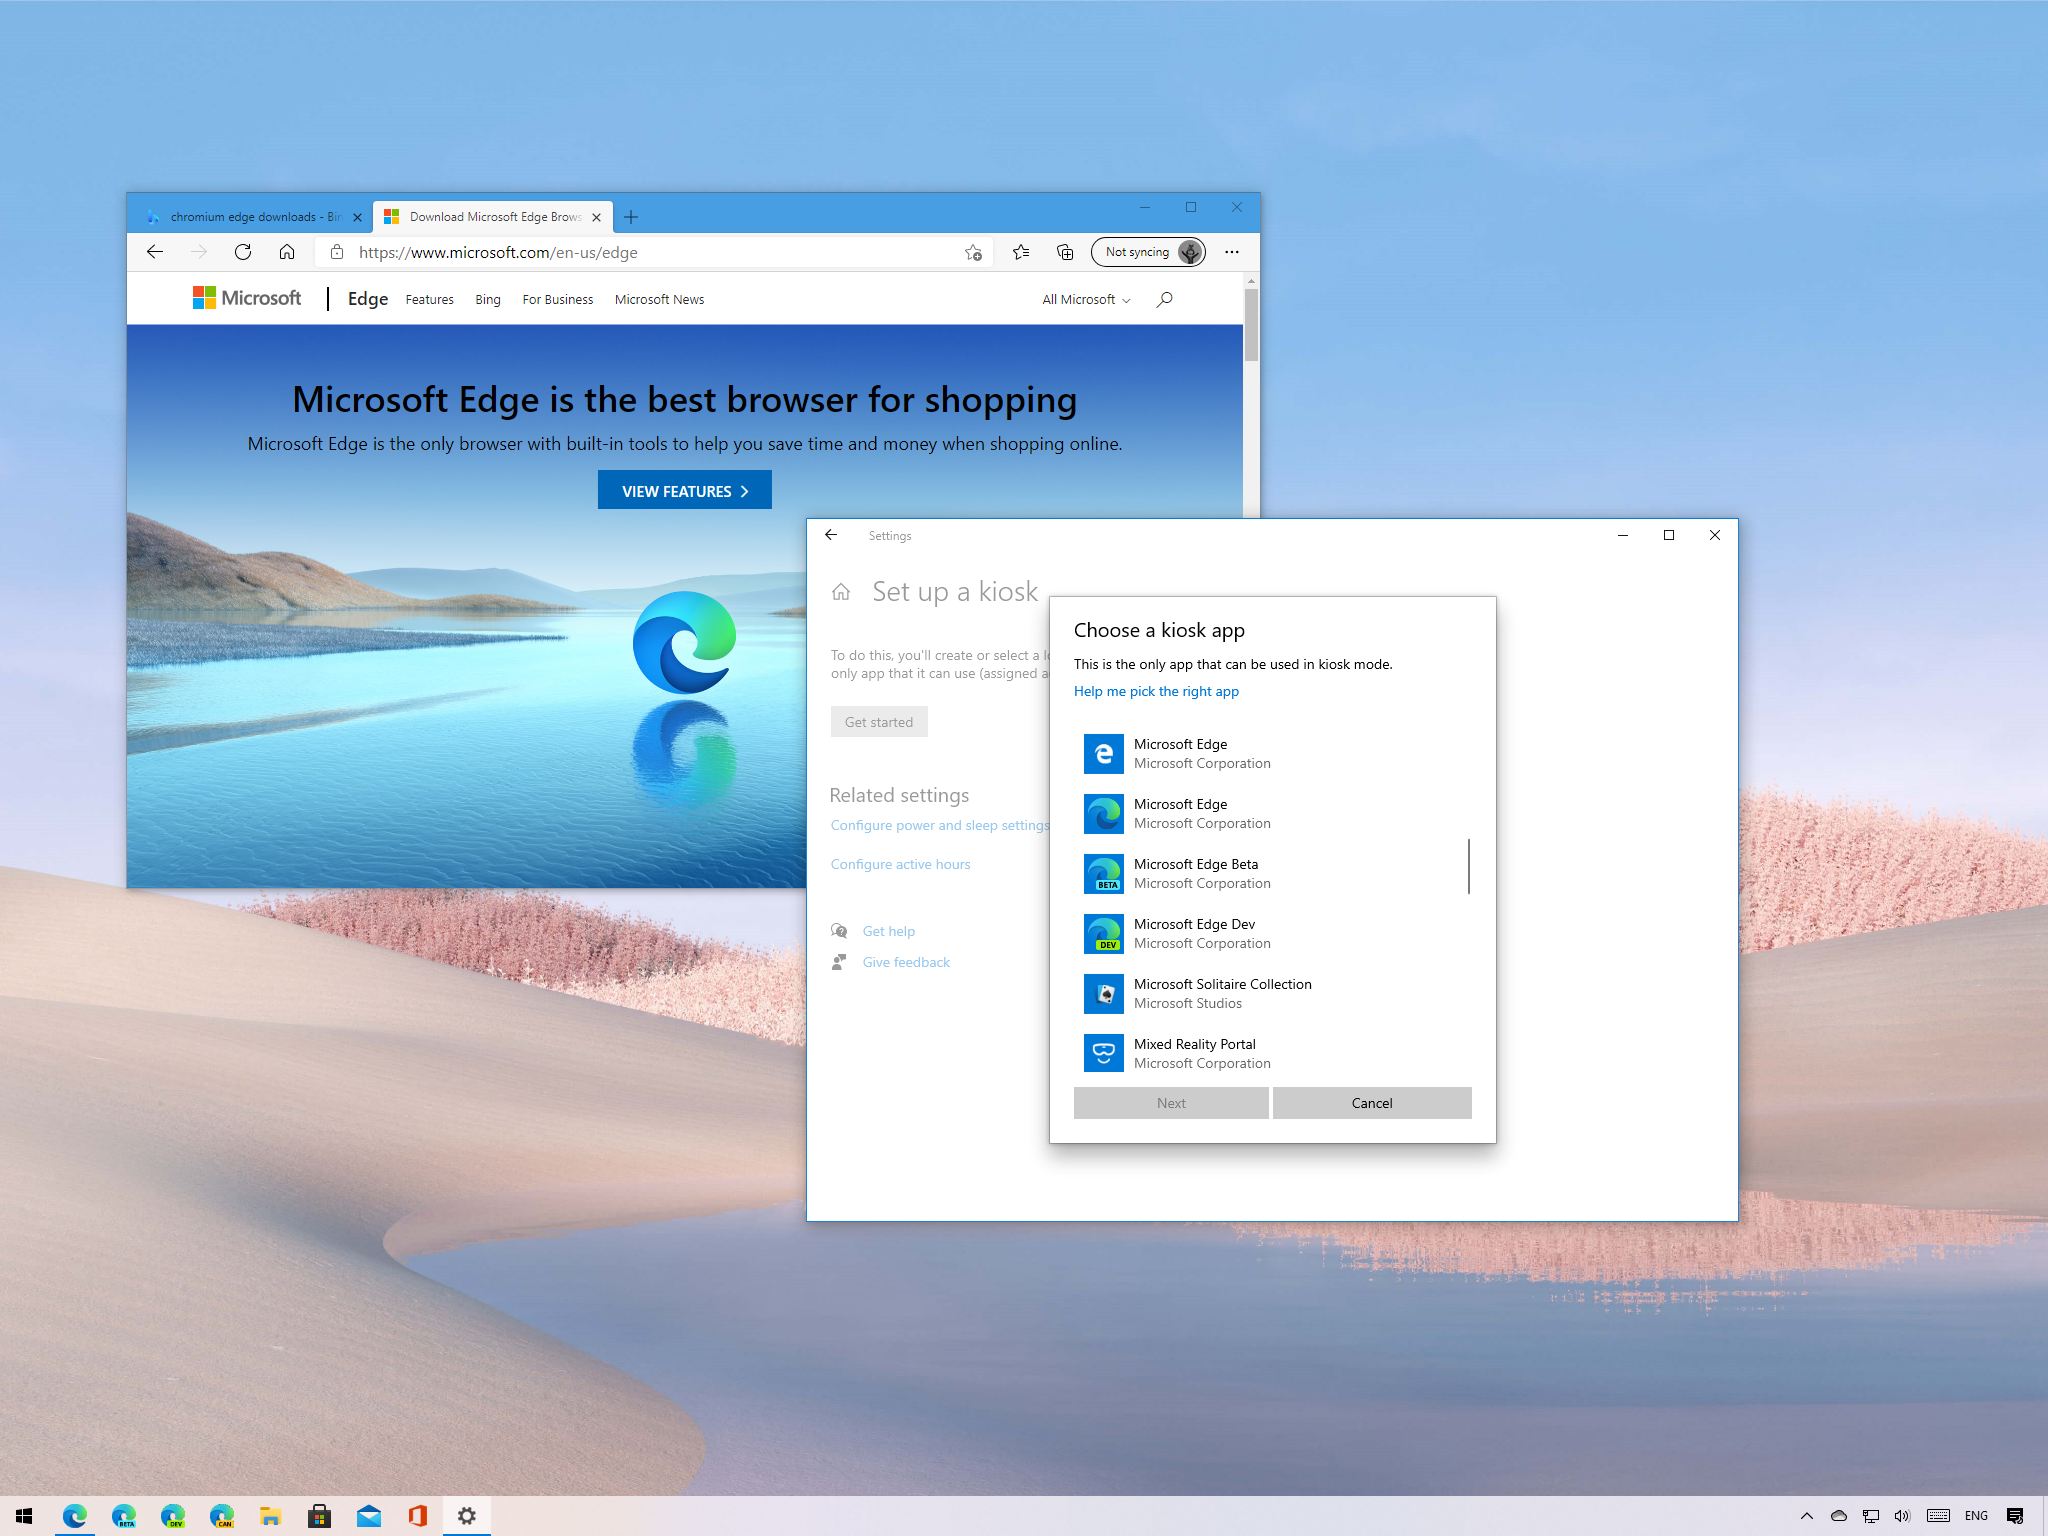This screenshot has height=1536, width=2048.
Task: Click the Mixed Reality Portal icon
Action: (1101, 1052)
